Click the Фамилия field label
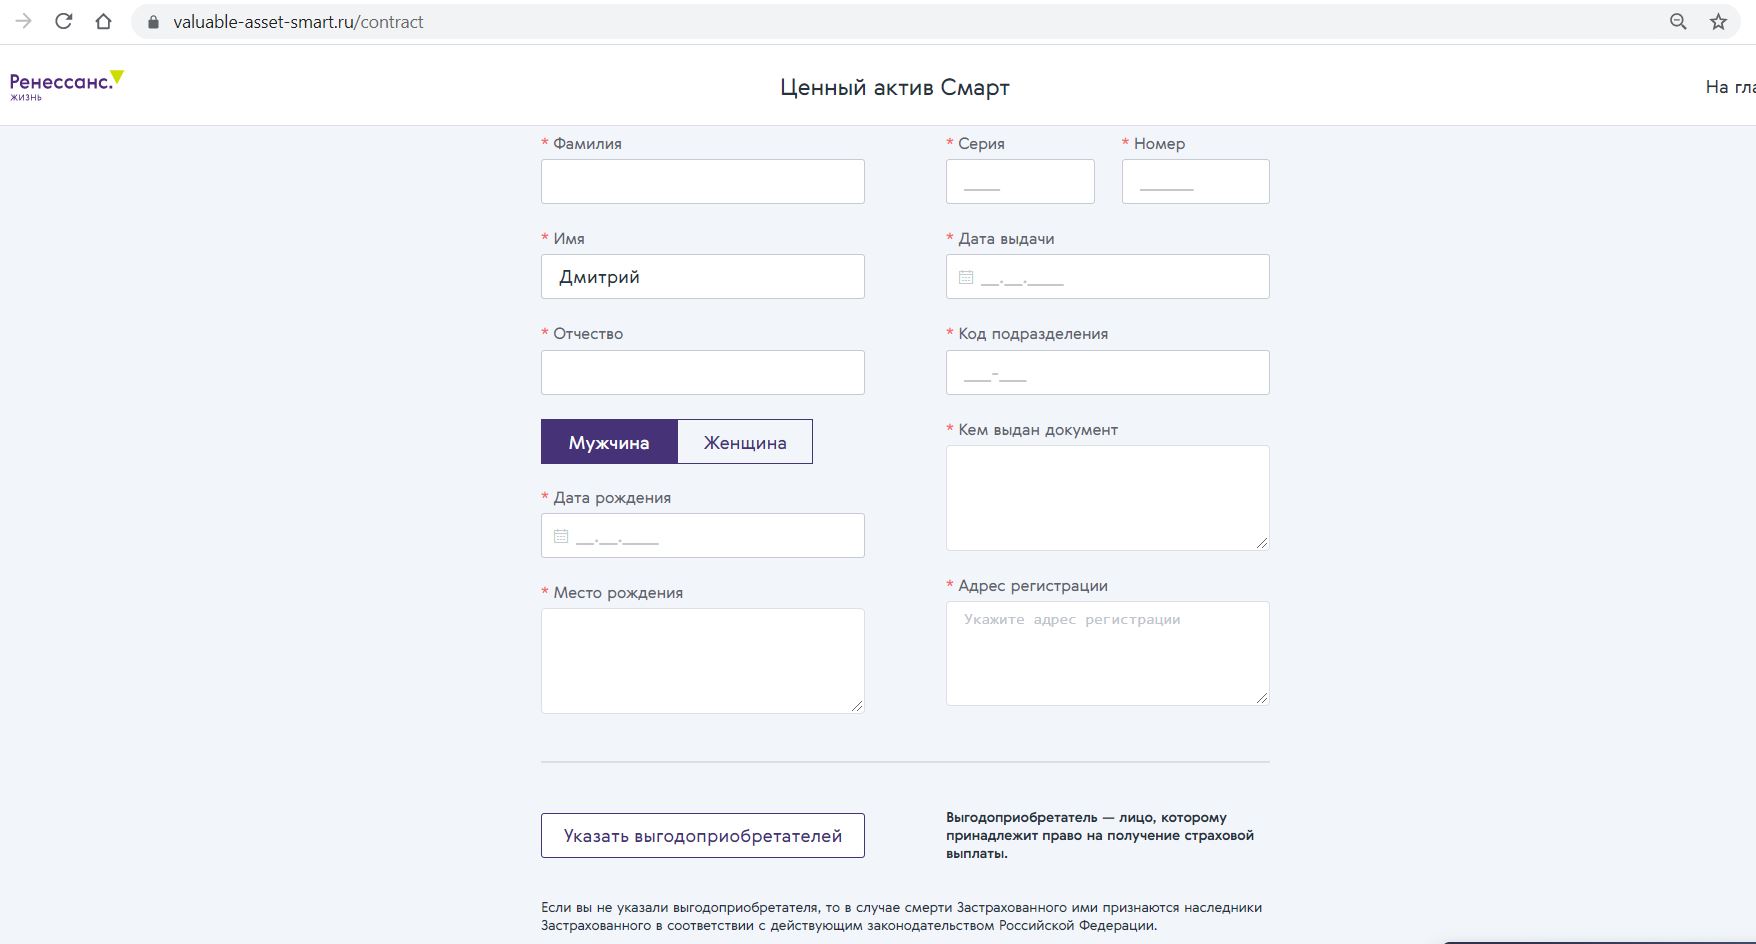This screenshot has width=1756, height=944. coord(587,144)
